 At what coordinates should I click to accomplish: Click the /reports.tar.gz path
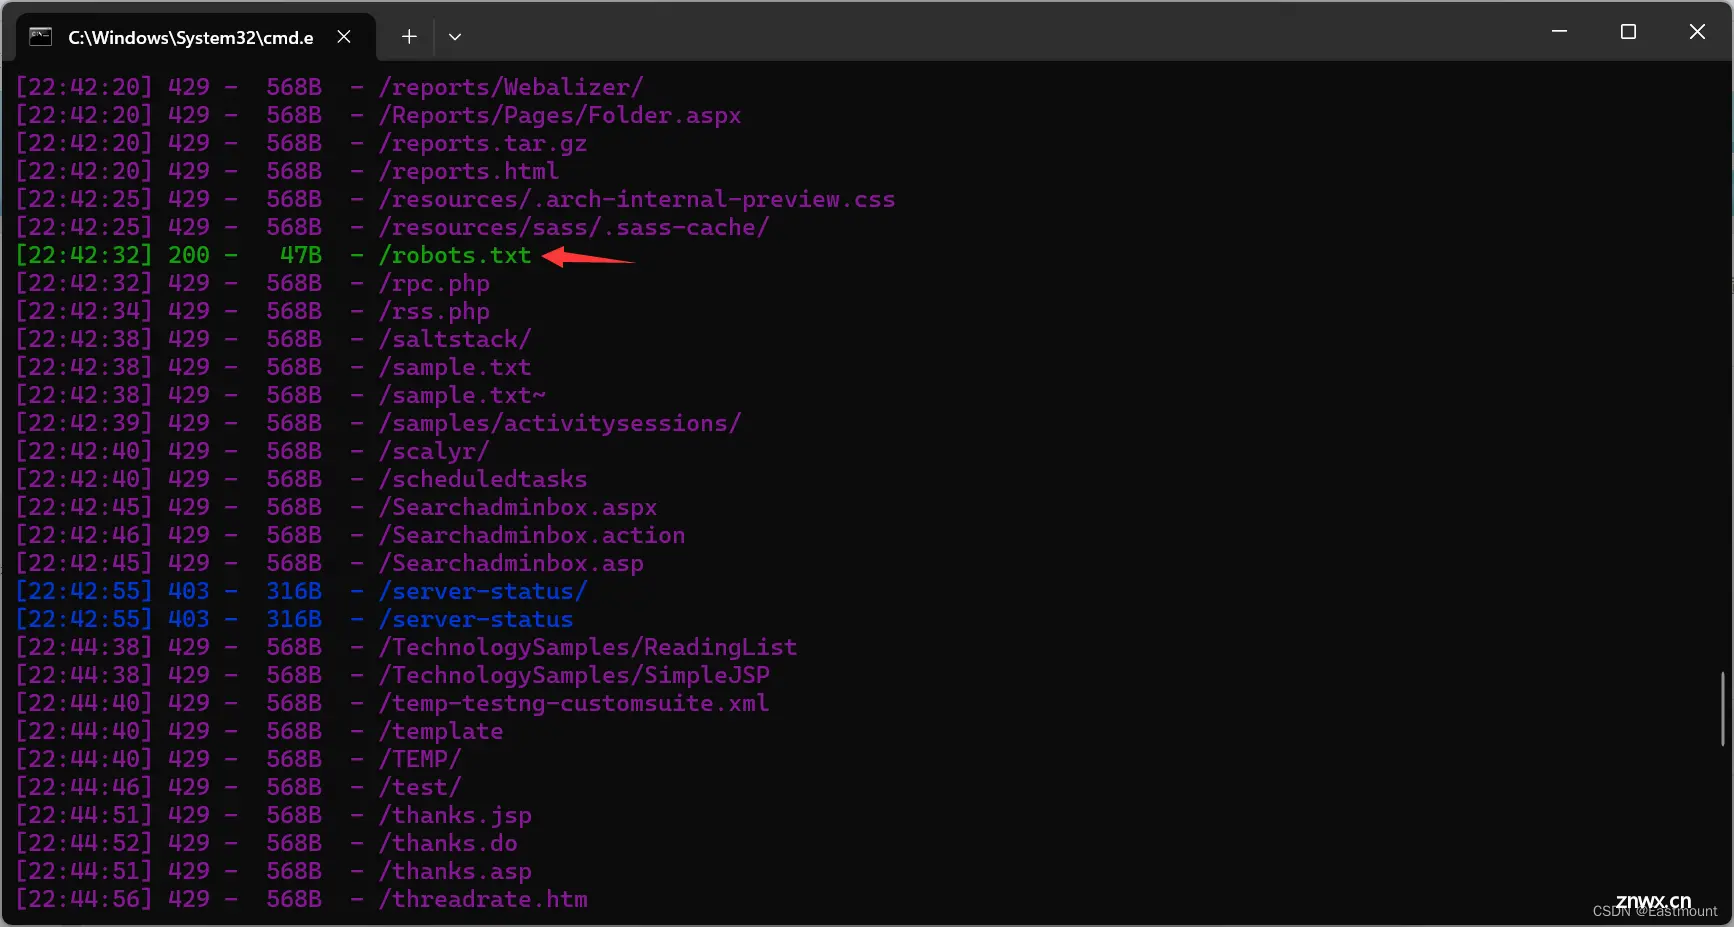(483, 144)
